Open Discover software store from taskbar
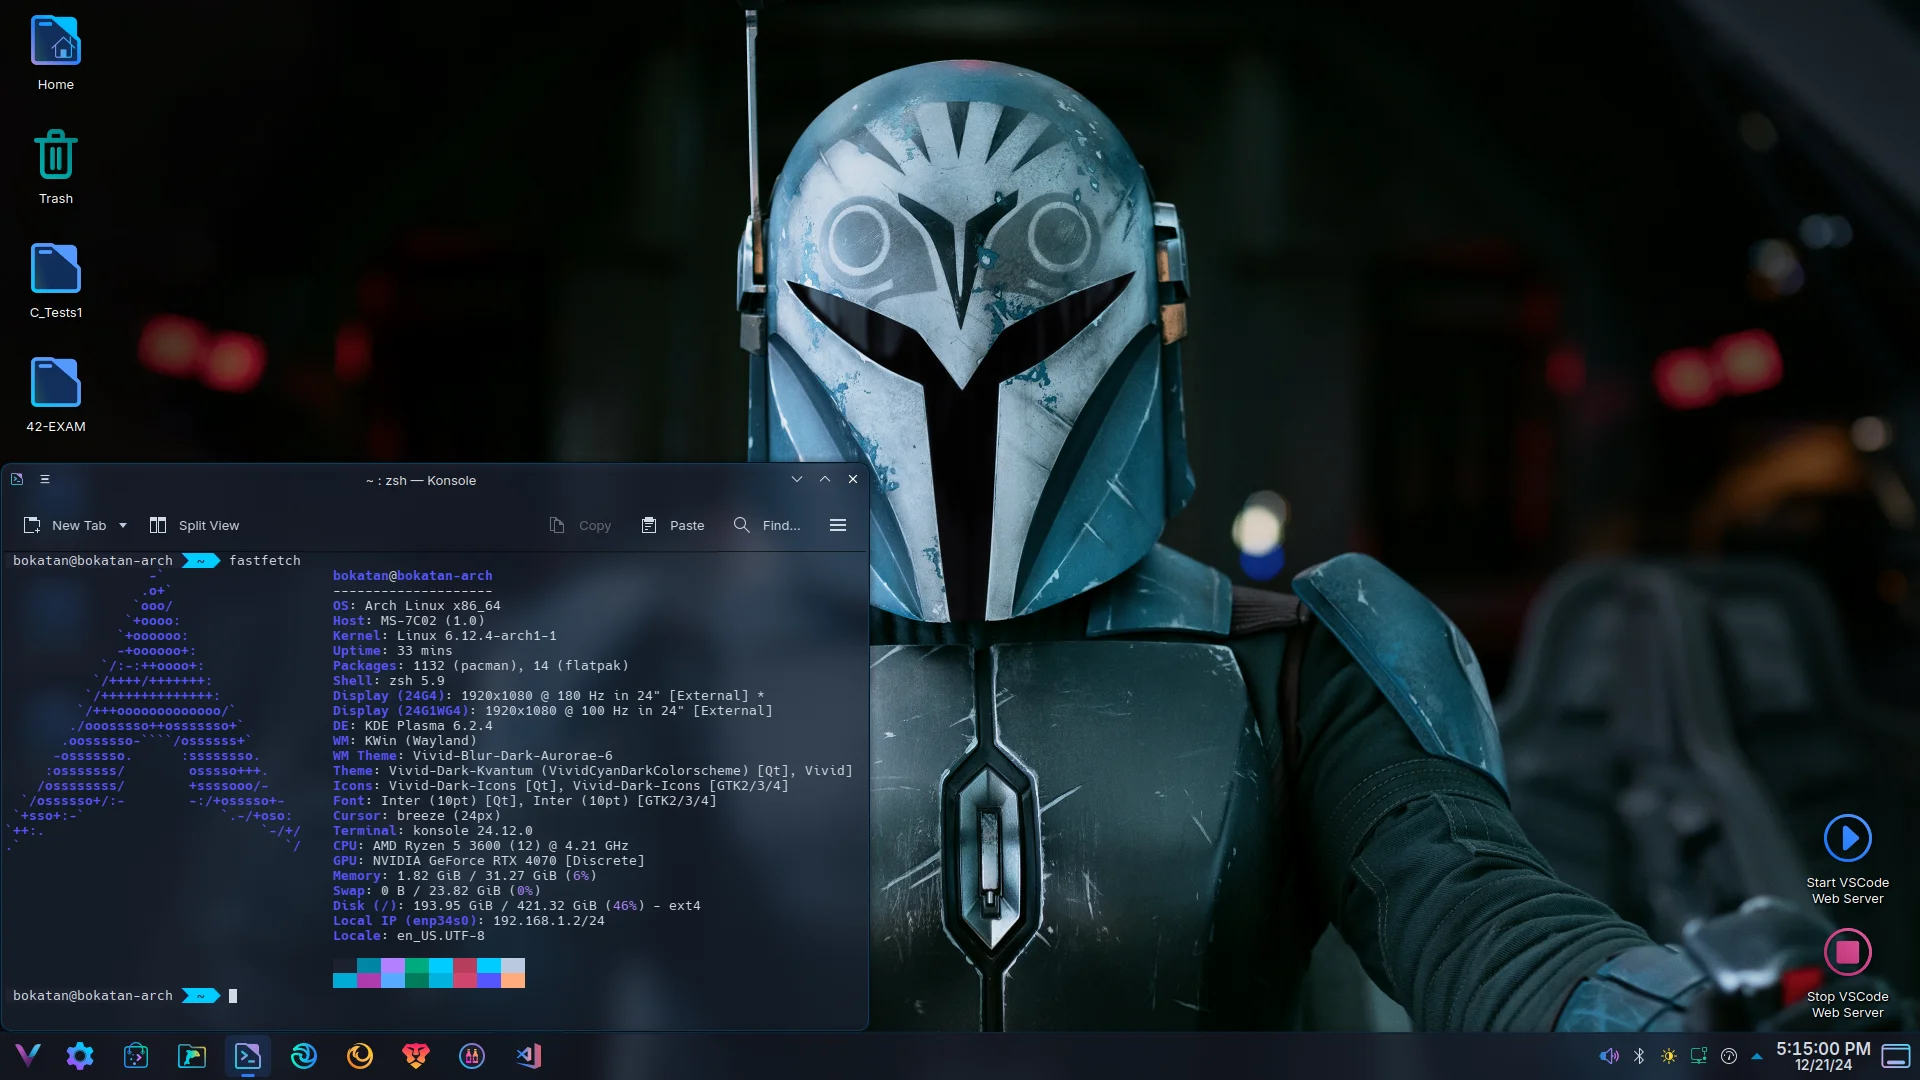1920x1080 pixels. [x=136, y=1055]
